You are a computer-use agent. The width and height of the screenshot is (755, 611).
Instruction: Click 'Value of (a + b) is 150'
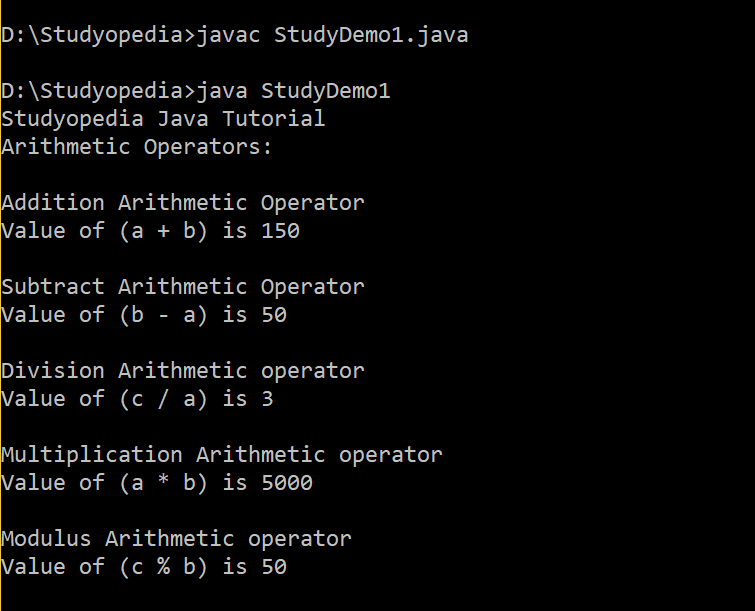(x=150, y=231)
